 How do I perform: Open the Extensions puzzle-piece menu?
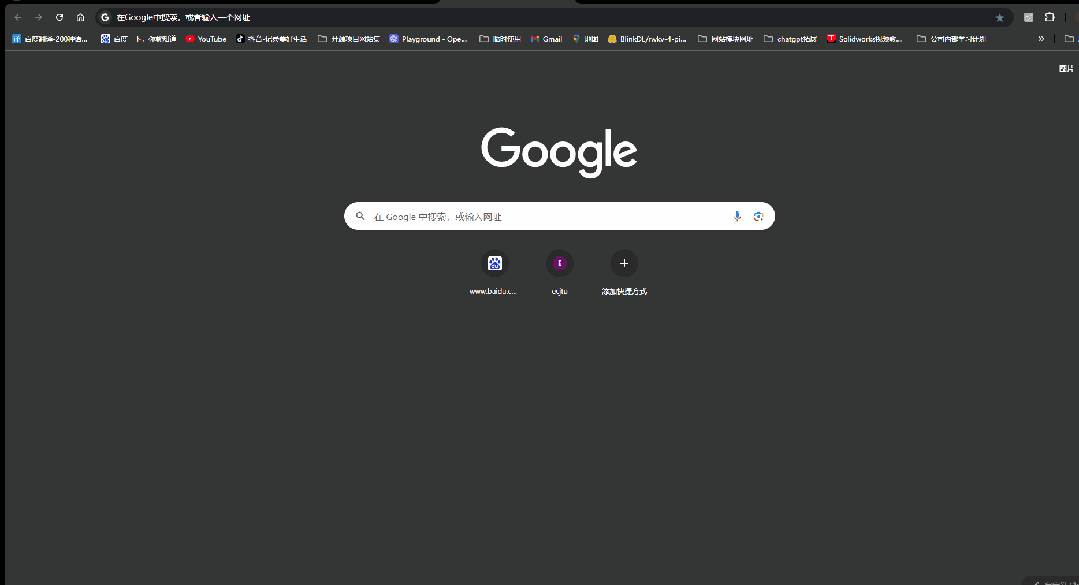point(1049,17)
